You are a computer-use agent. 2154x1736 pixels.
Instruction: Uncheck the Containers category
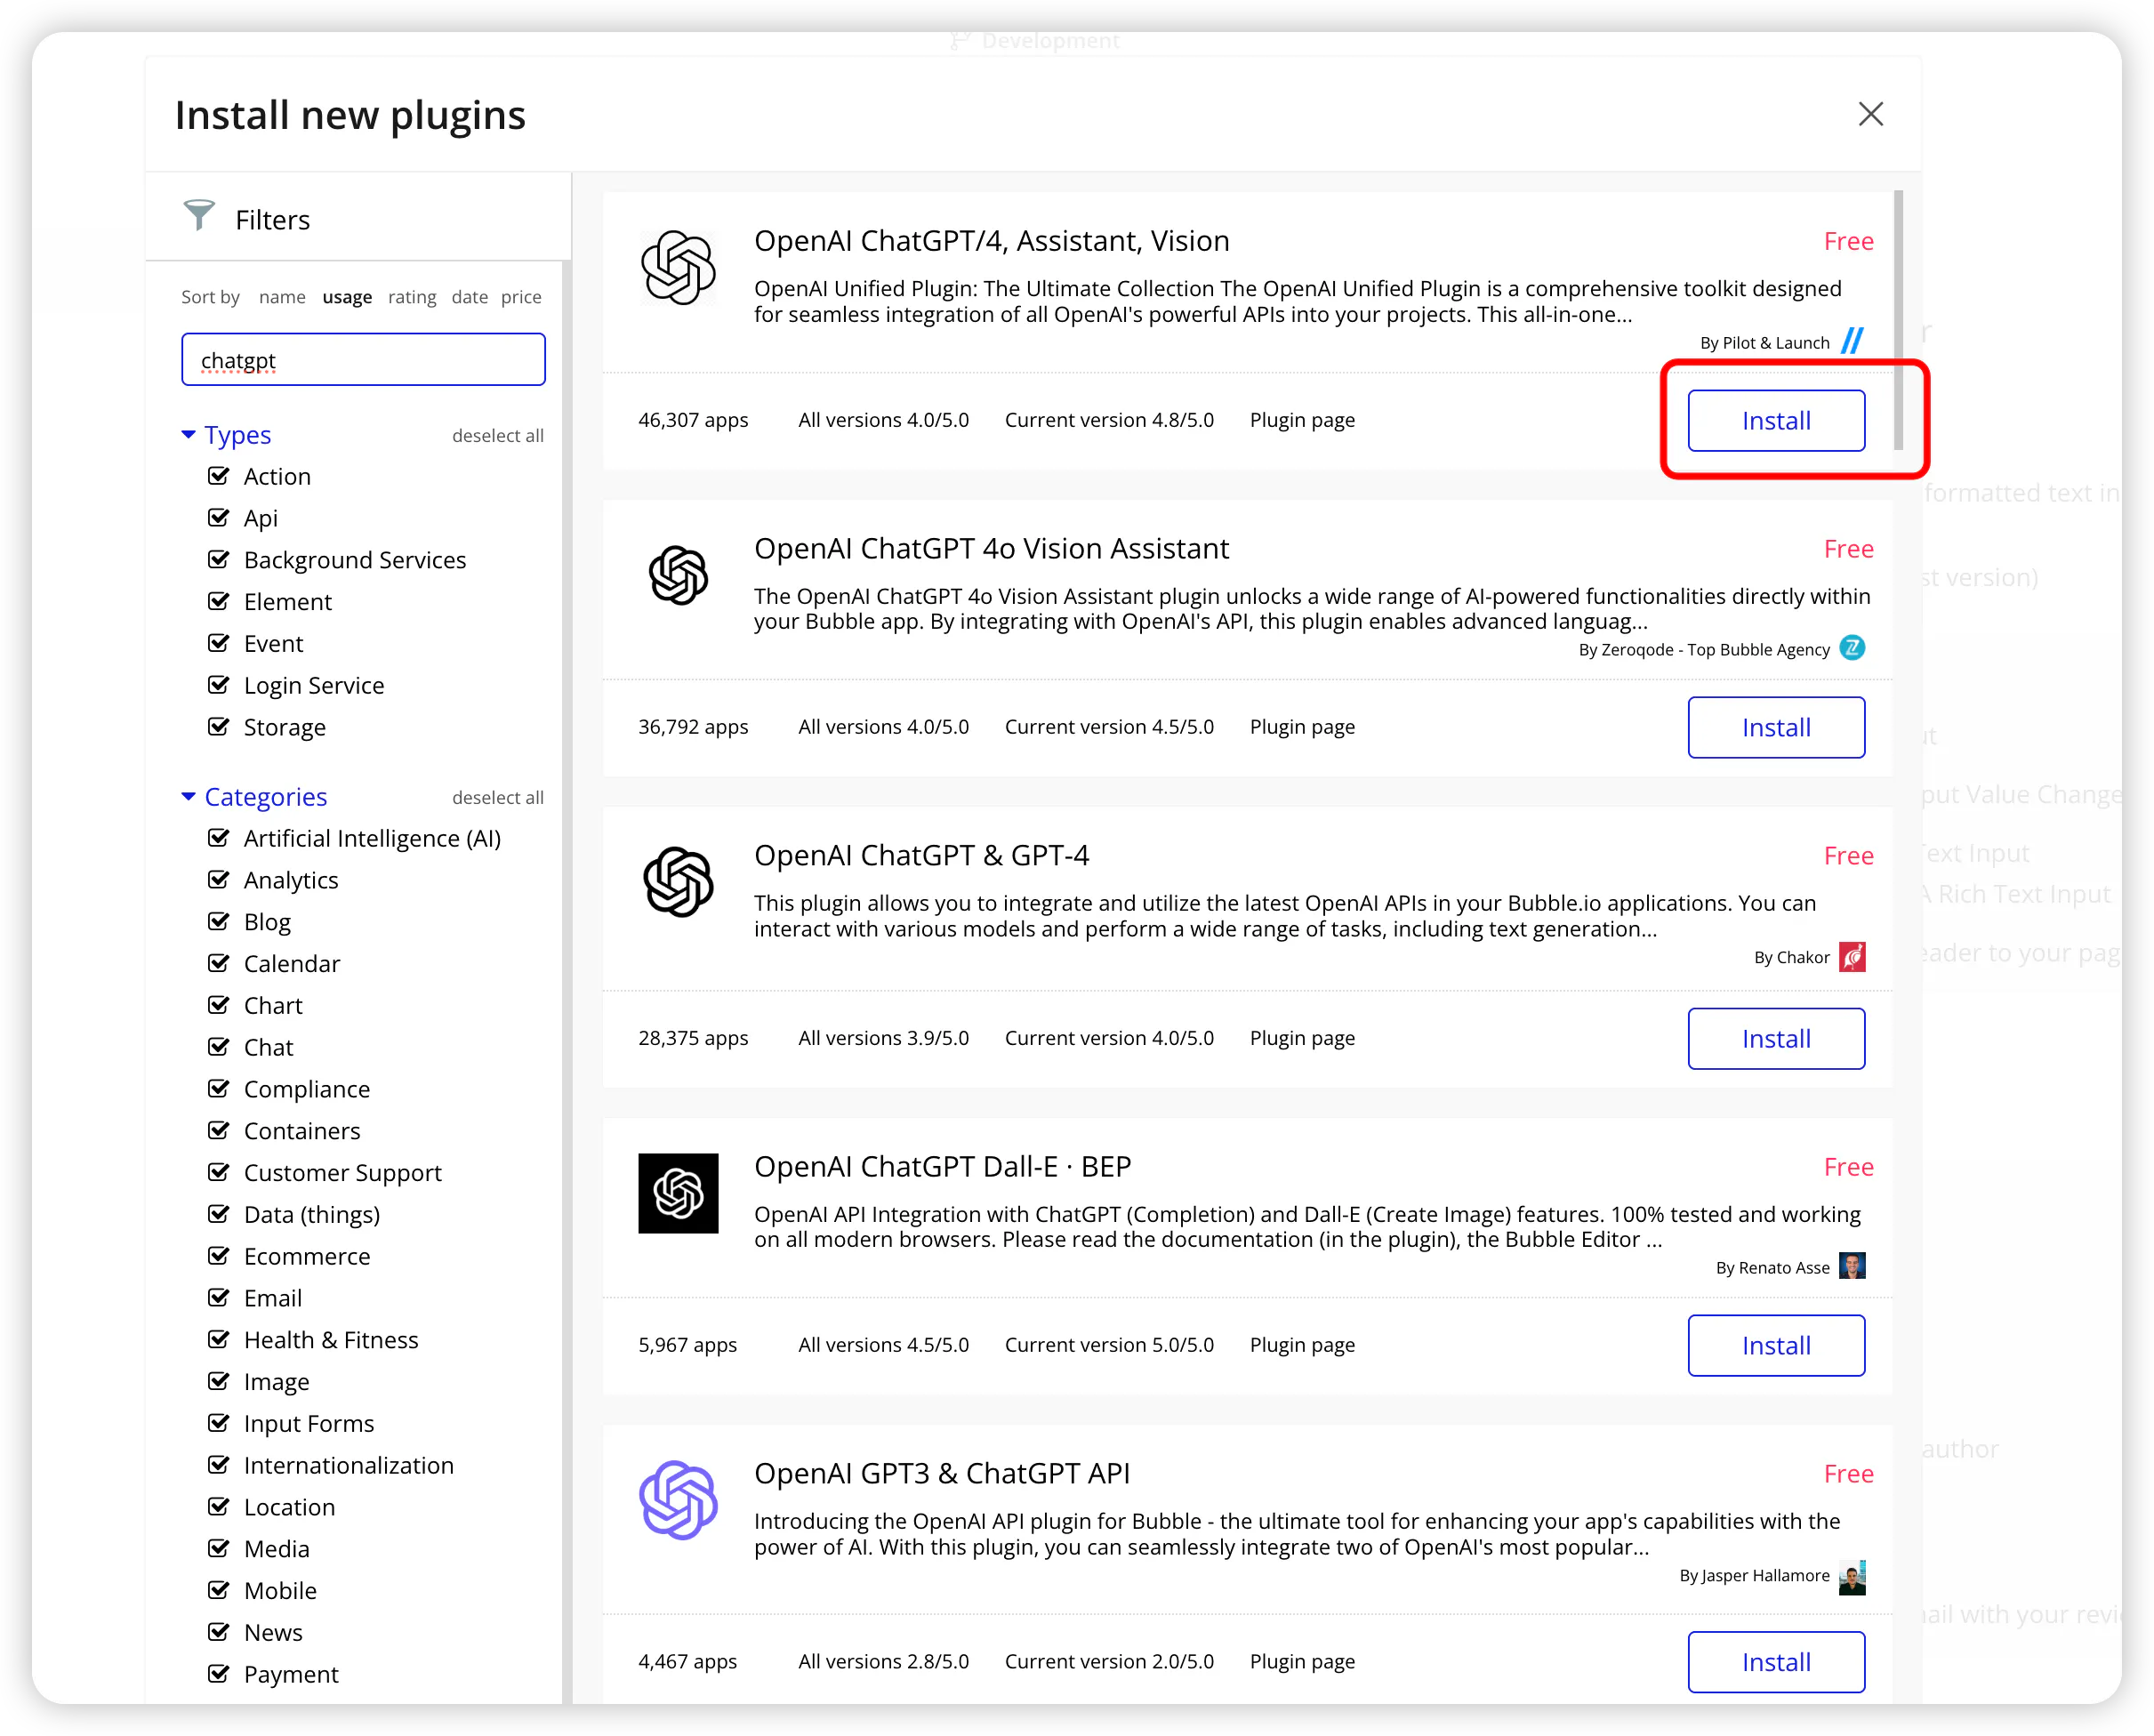(x=218, y=1130)
